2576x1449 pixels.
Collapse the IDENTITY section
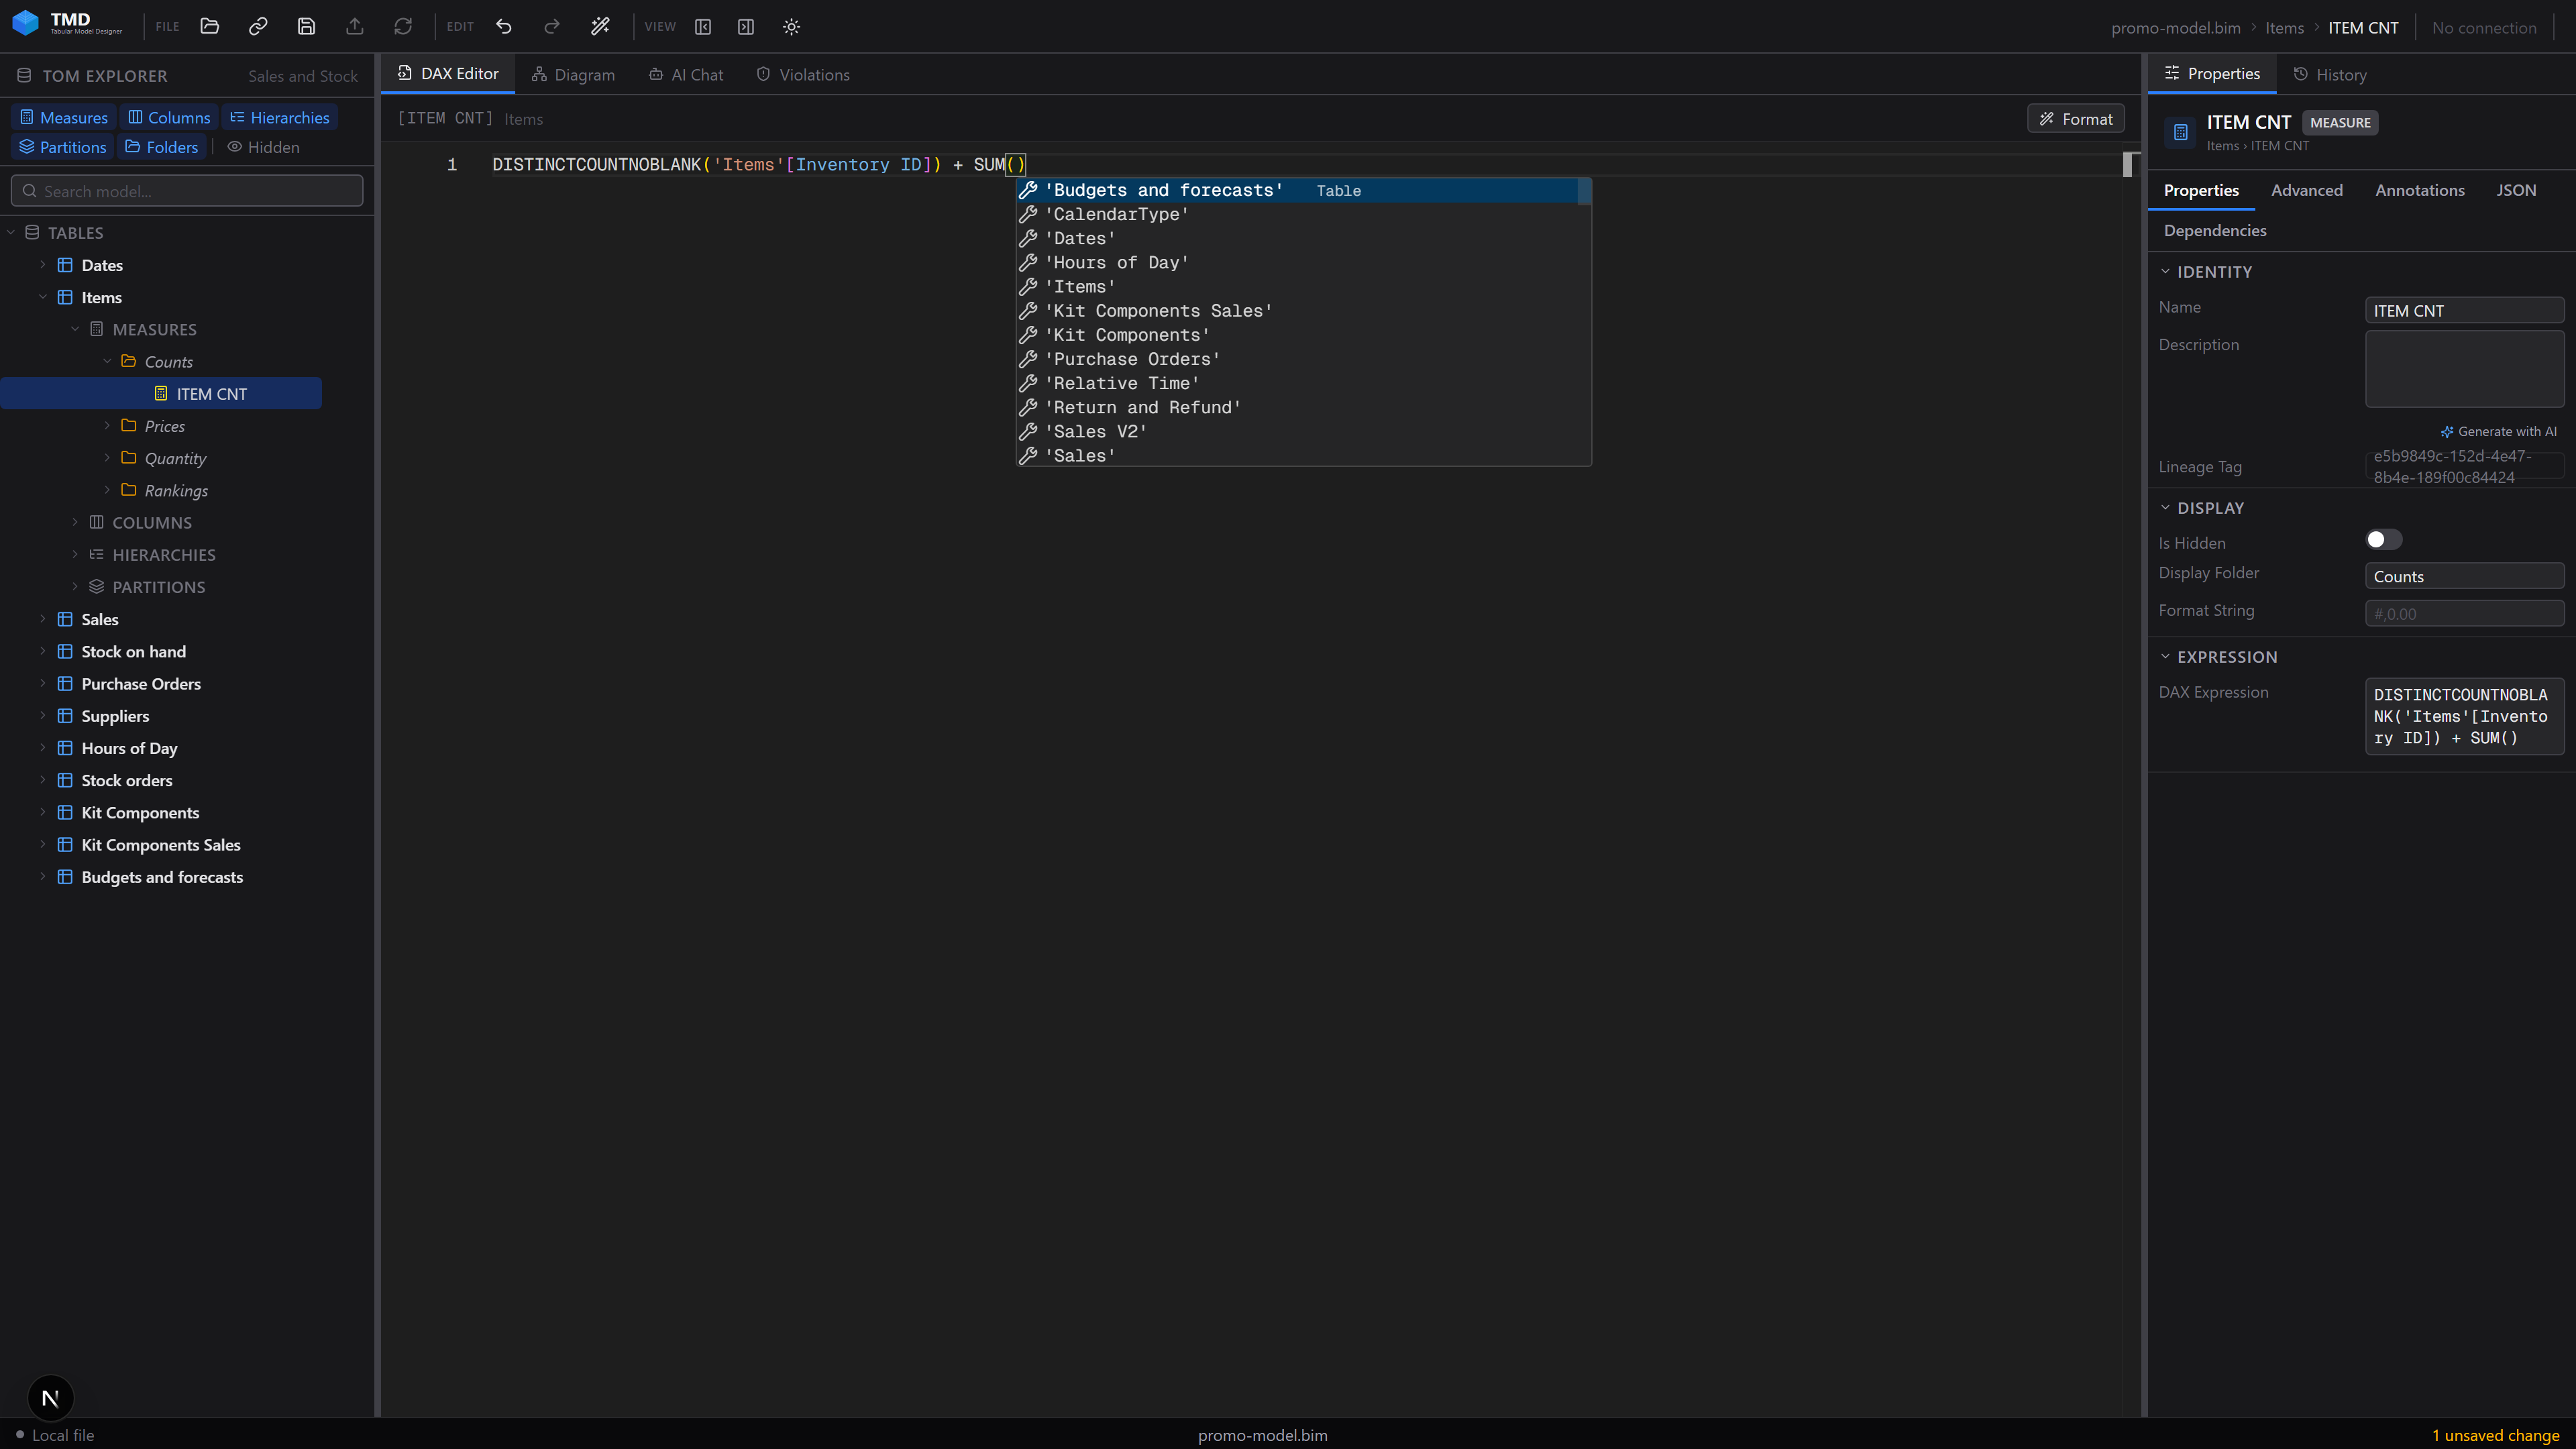(x=2165, y=272)
